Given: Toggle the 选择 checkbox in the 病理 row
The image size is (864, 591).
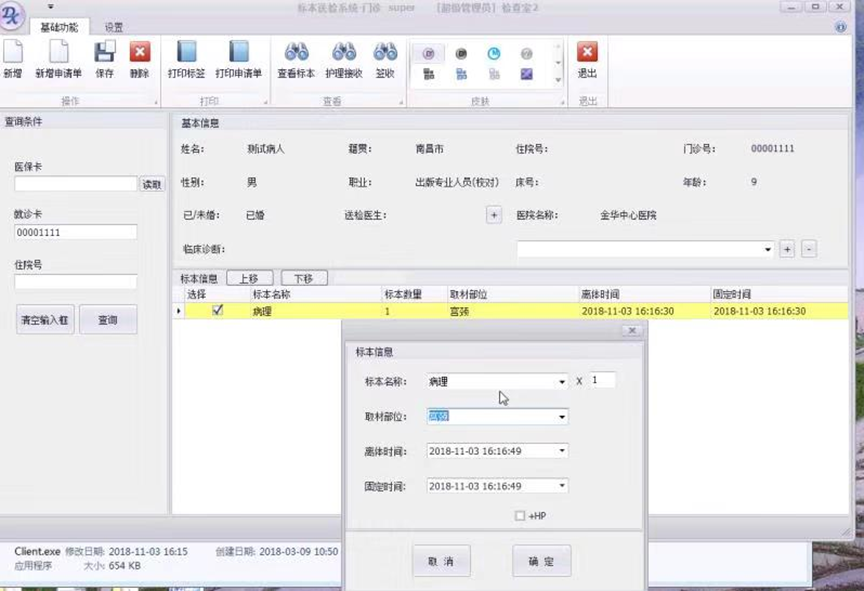Looking at the screenshot, I should tap(218, 310).
